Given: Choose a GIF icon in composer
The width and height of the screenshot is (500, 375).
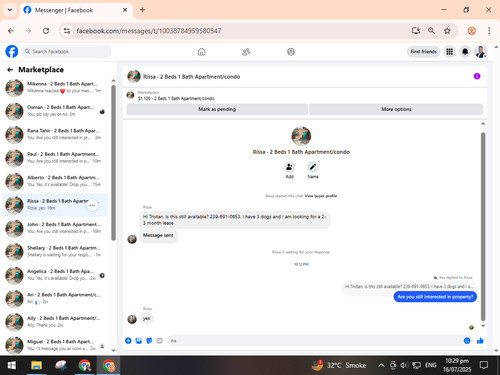Looking at the screenshot, I should click(159, 341).
